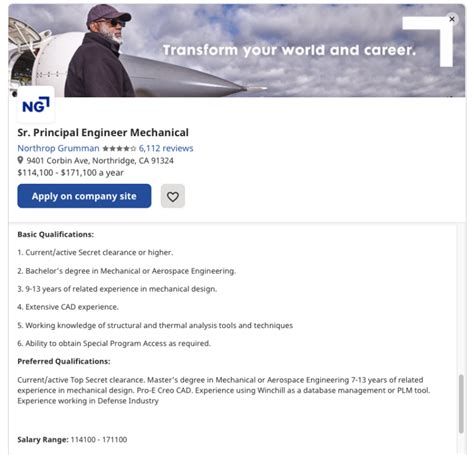Click the Basic Qualifications heading

(56, 234)
